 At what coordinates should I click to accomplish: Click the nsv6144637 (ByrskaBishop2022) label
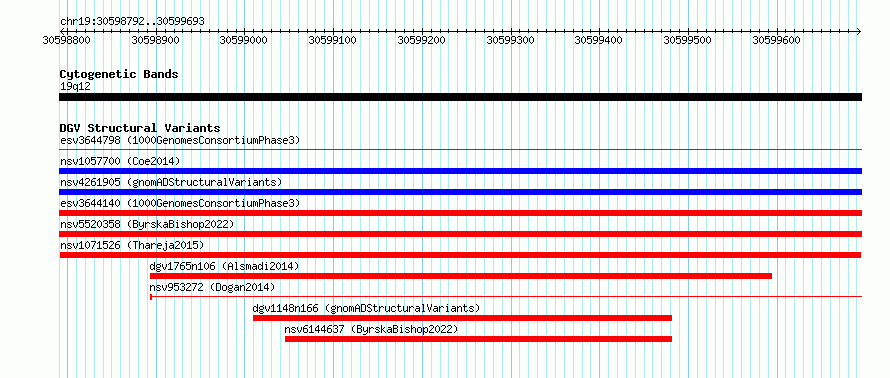(371, 329)
